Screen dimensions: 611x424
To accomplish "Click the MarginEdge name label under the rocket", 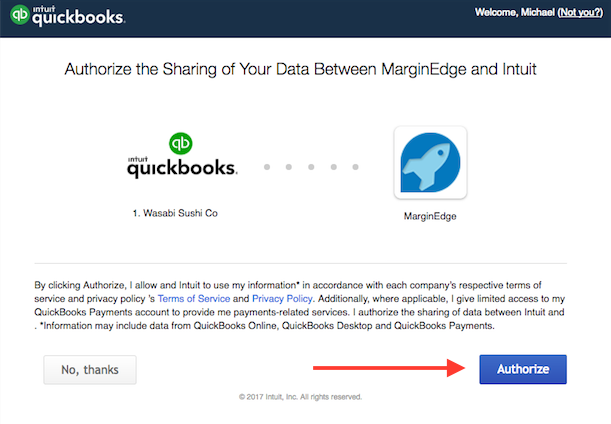I will (430, 215).
